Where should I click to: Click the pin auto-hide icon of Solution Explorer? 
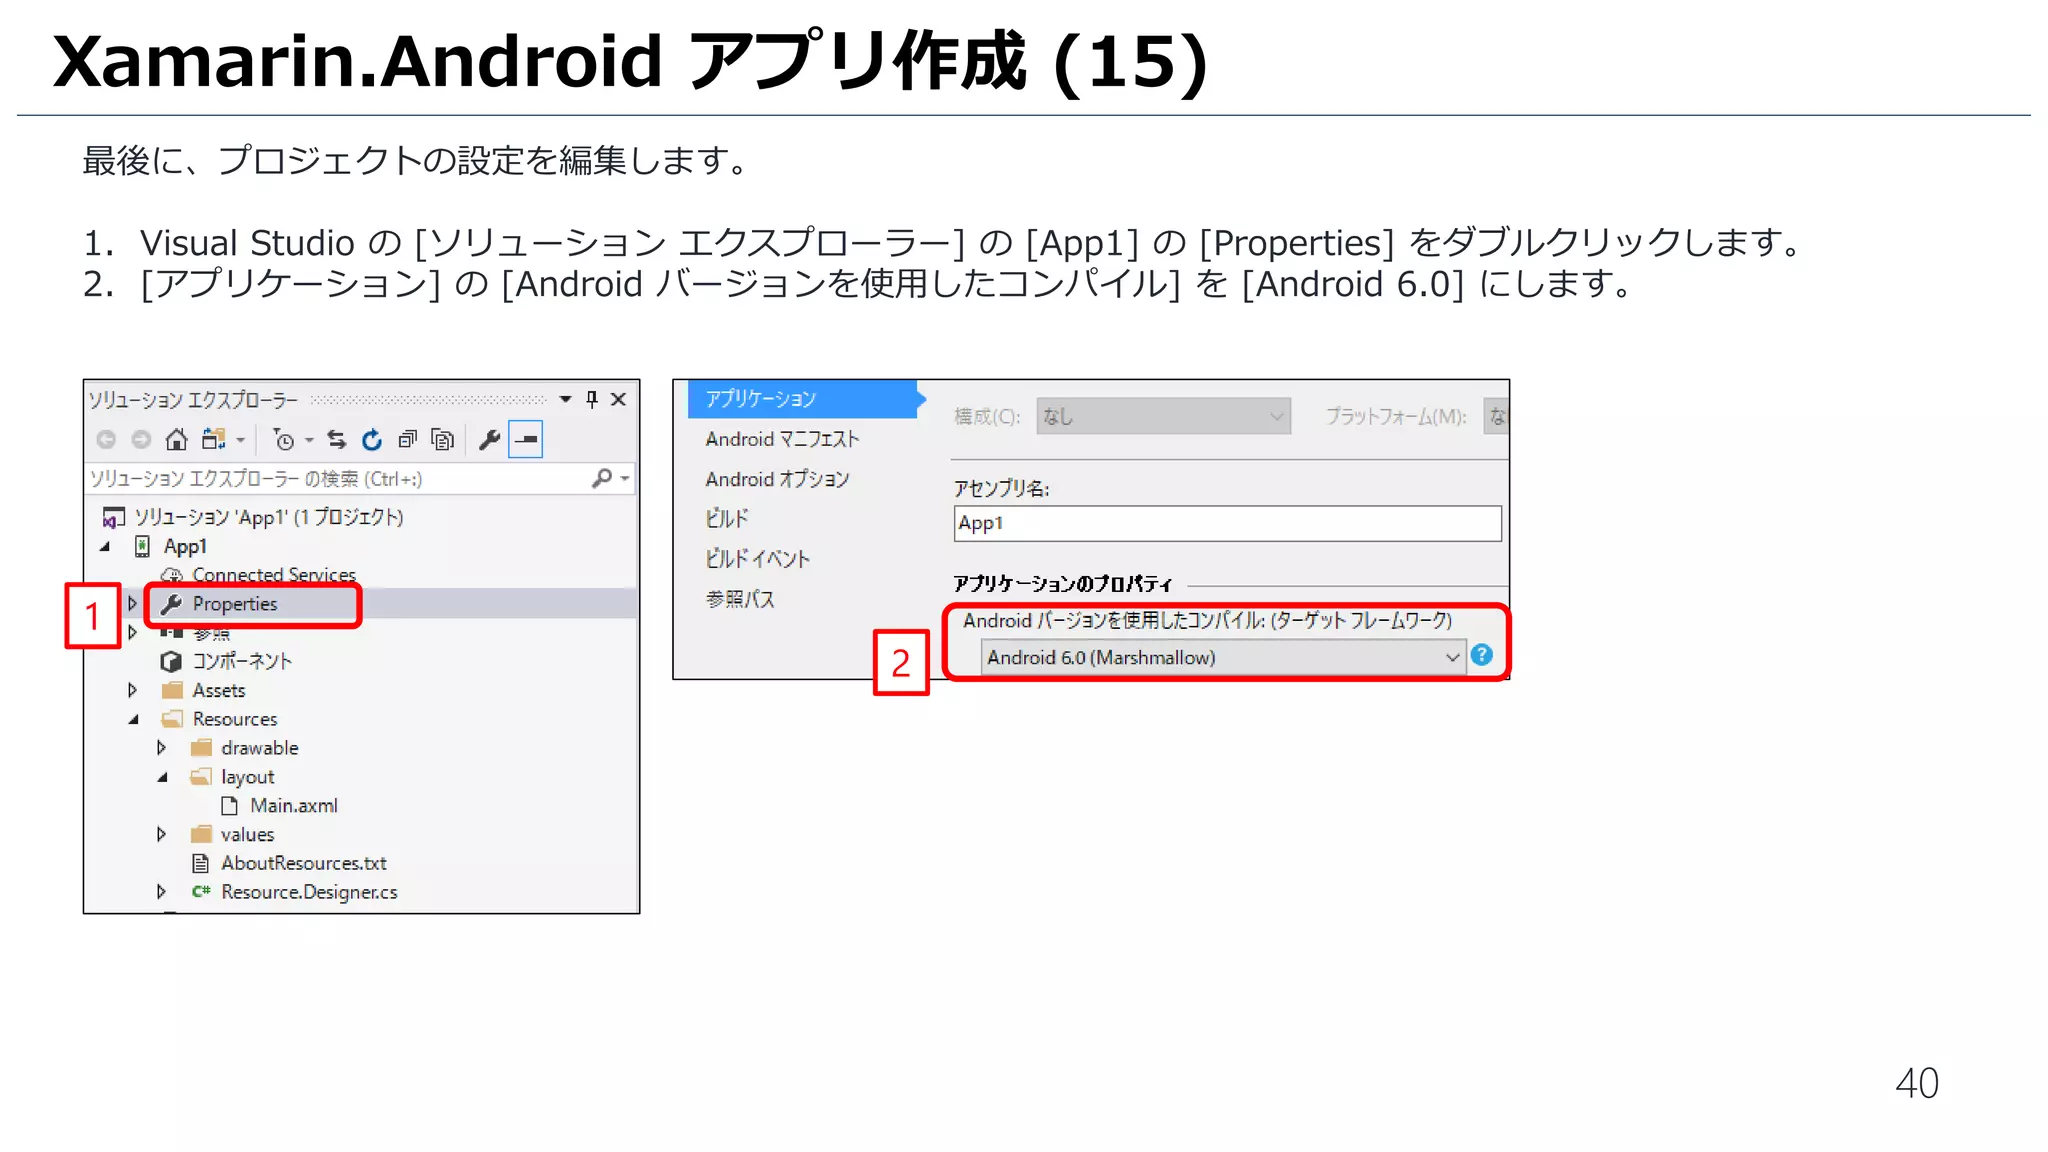(x=592, y=399)
